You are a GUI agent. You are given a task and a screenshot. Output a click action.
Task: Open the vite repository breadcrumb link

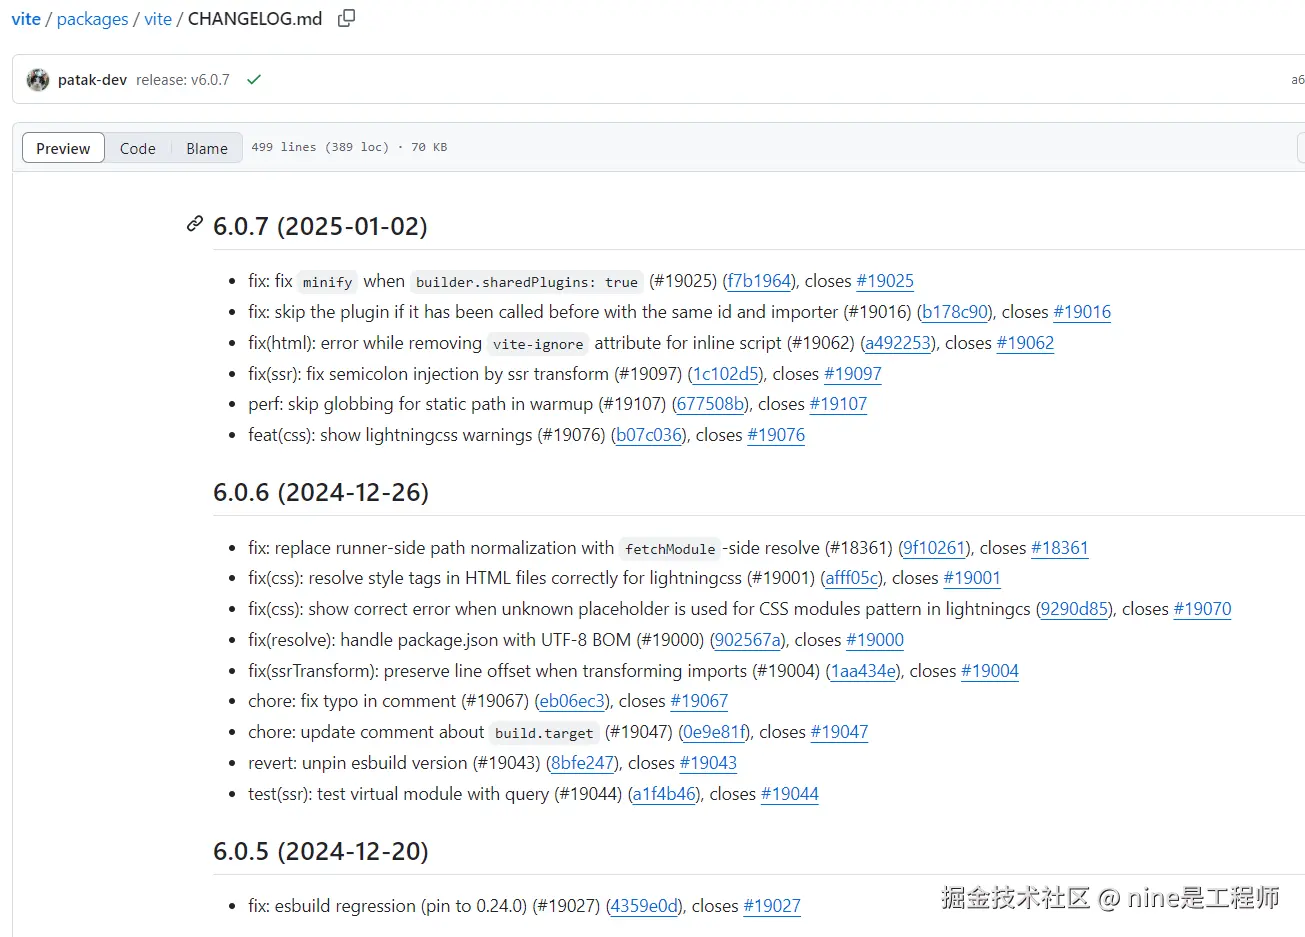coord(26,19)
